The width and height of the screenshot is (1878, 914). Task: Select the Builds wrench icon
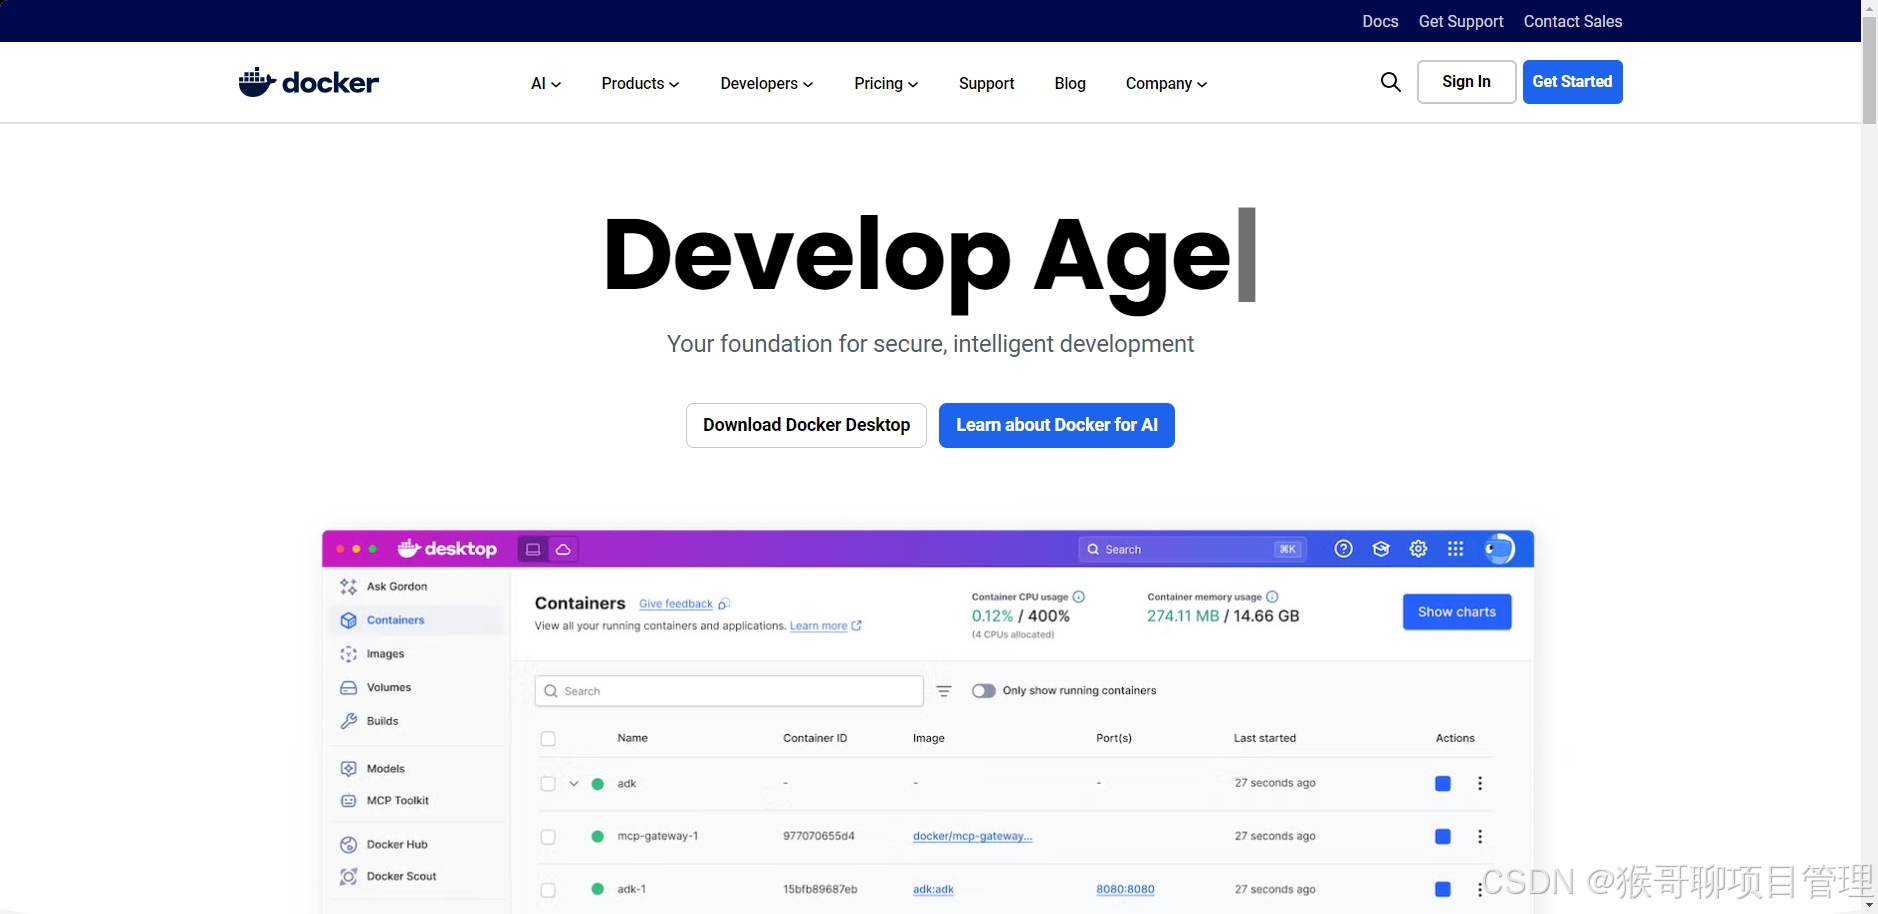tap(348, 721)
